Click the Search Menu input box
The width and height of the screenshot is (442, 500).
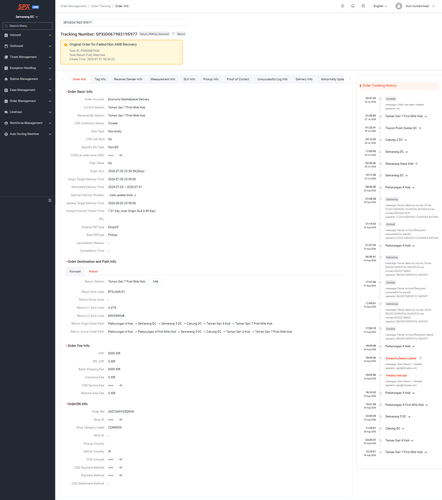[27, 26]
